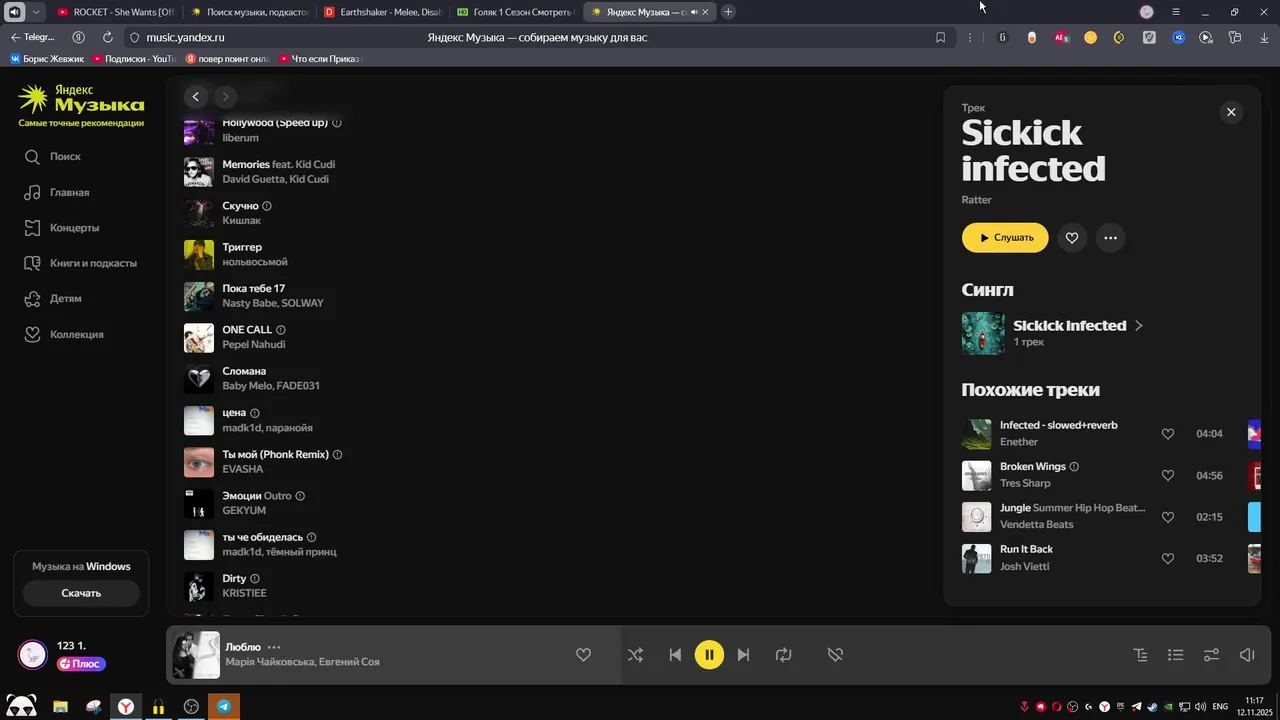Play Infected - slowed+reverb by Enether
Screen dimensions: 1280x720
(976, 434)
